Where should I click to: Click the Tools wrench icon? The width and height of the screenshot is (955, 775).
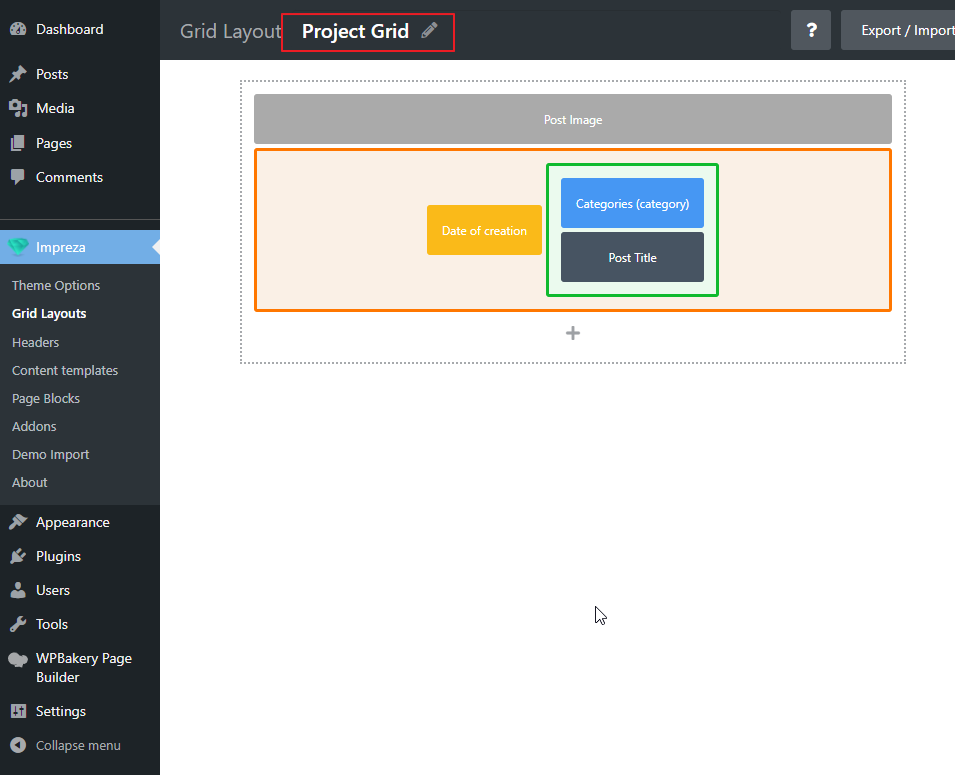pos(18,624)
